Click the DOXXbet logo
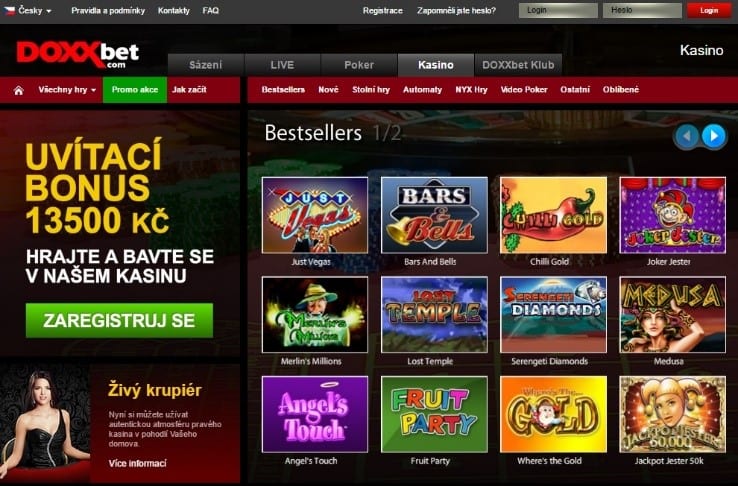This screenshot has width=738, height=486. click(78, 54)
